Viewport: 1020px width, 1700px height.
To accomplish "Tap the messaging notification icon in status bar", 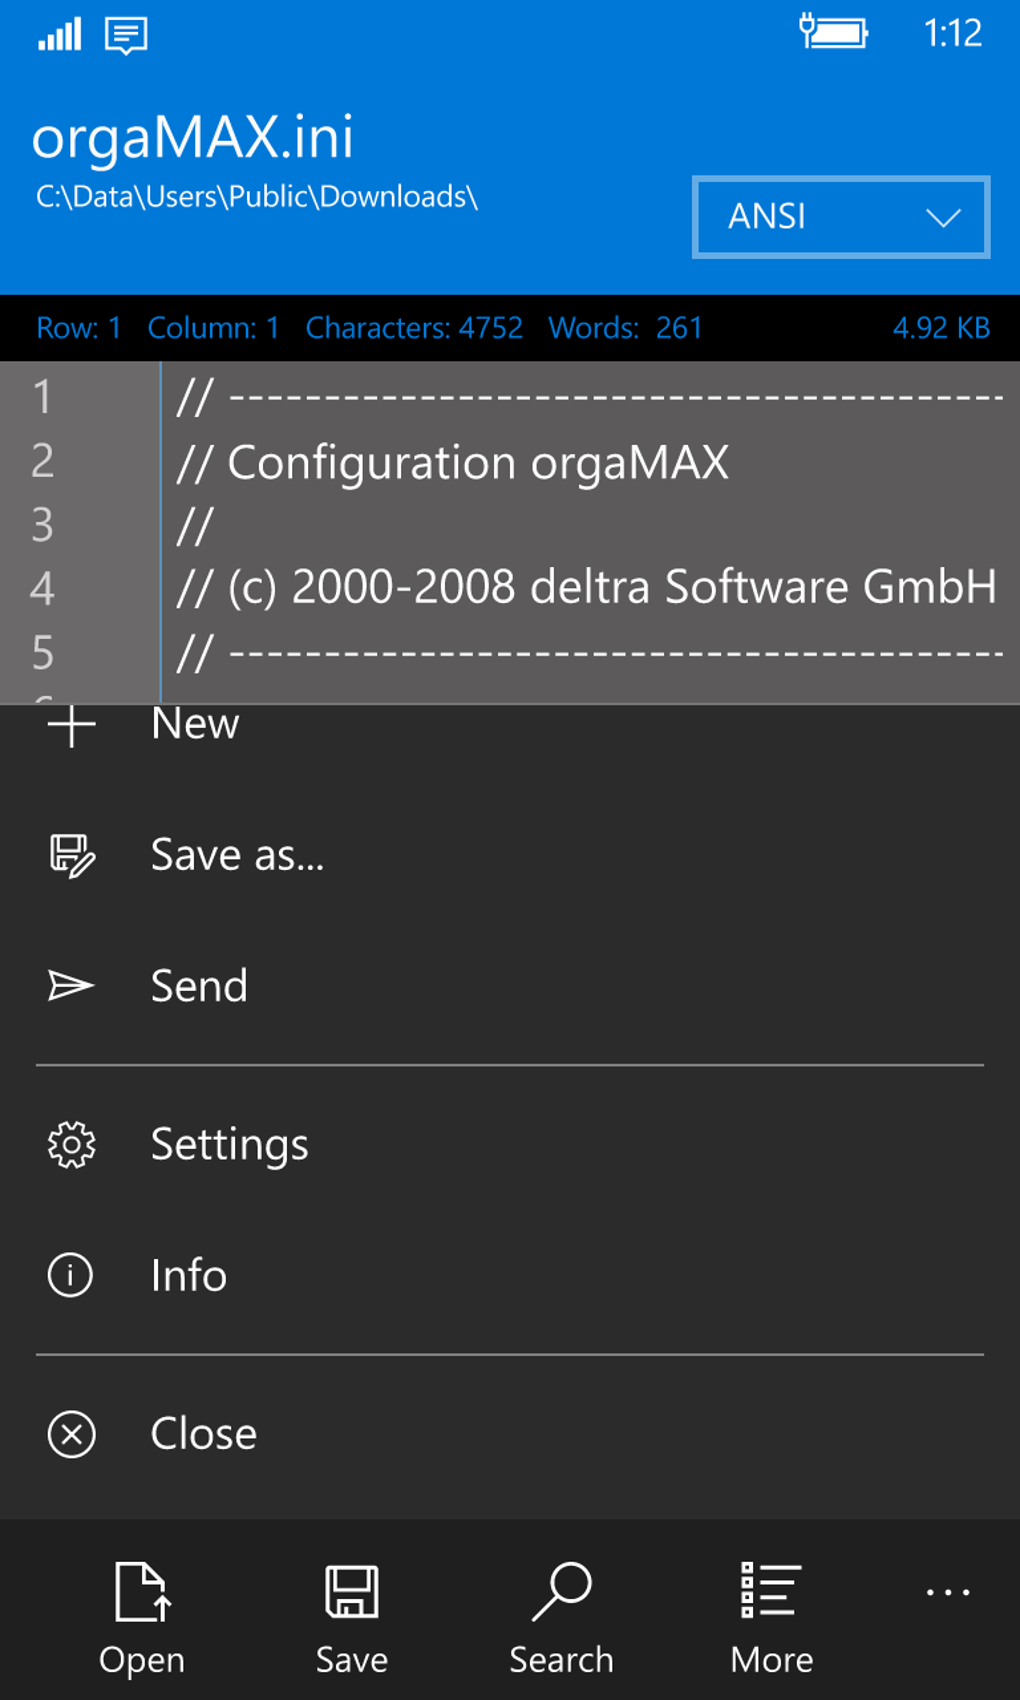I will [126, 36].
